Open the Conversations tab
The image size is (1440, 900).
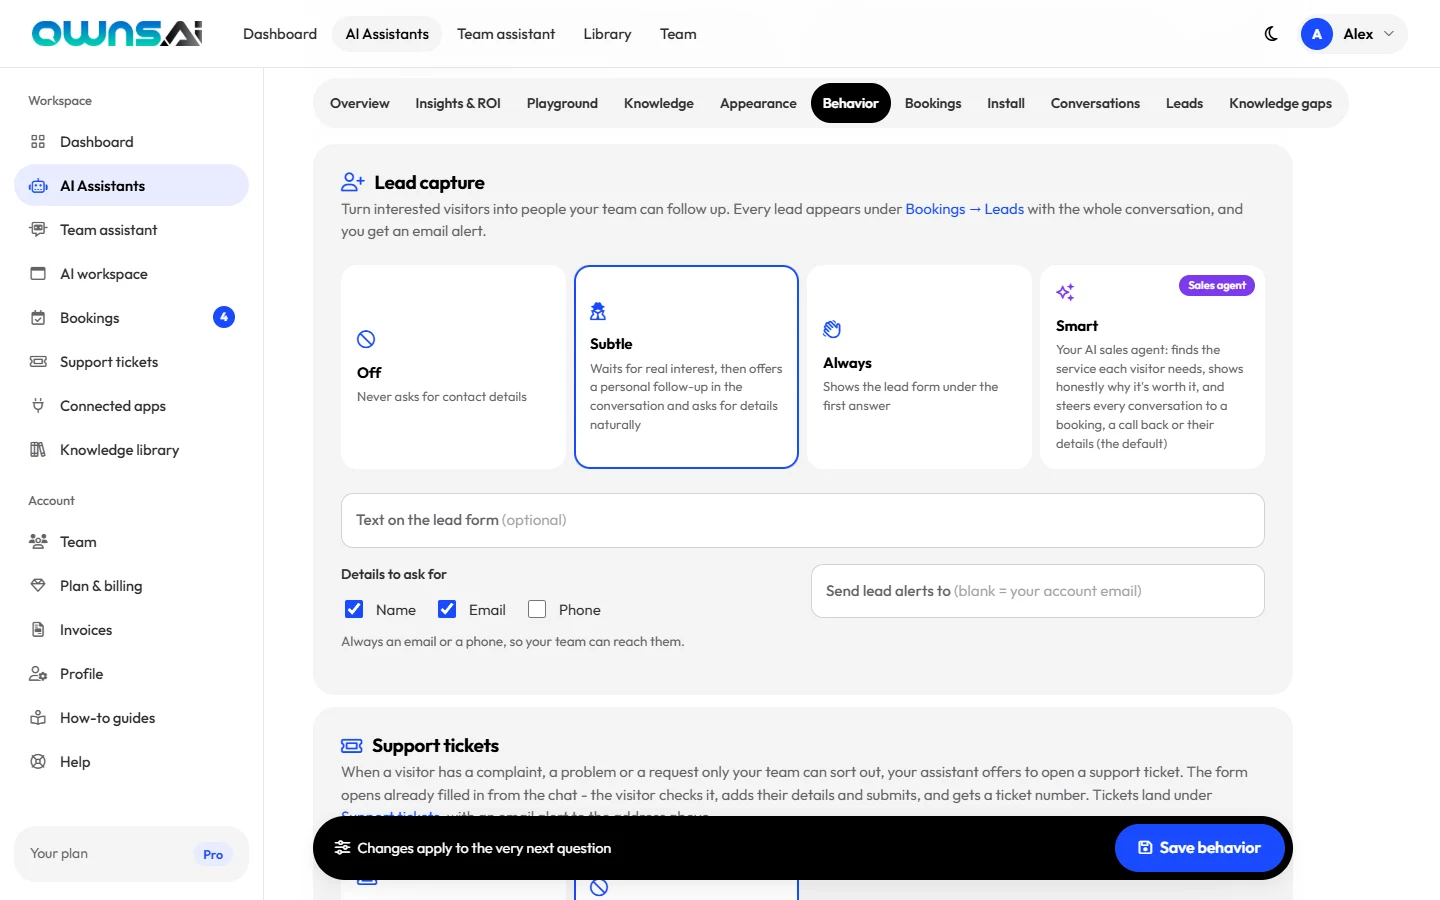pos(1095,103)
